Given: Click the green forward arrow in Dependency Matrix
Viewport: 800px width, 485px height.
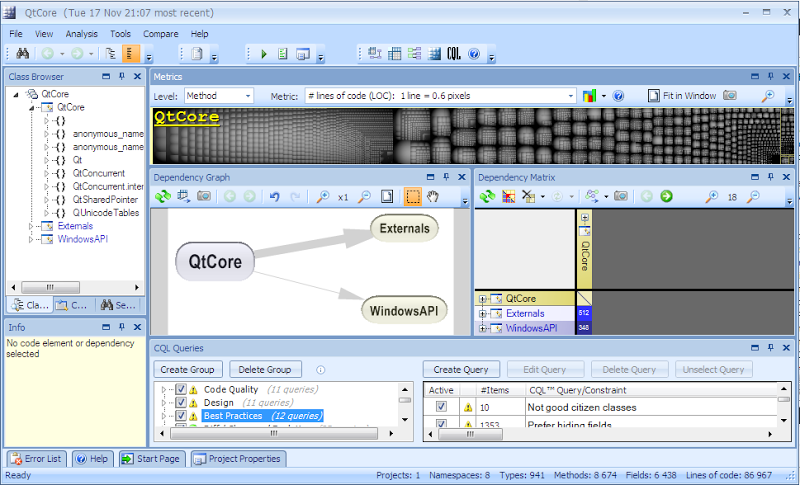Looking at the screenshot, I should pos(666,196).
